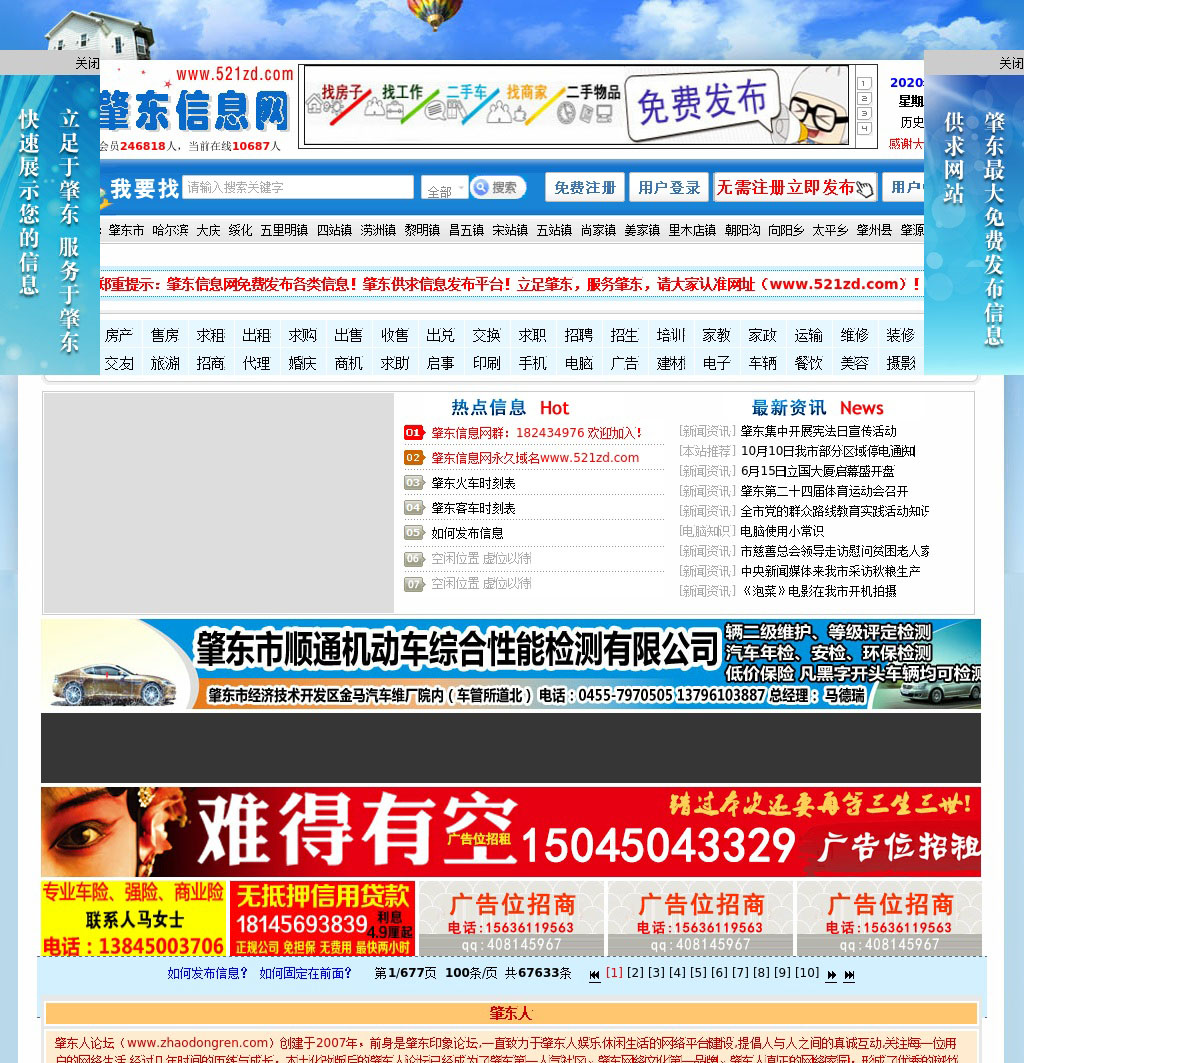Open 如何发布信息 in hot list
The height and width of the screenshot is (1063, 1200).
[x=467, y=533]
